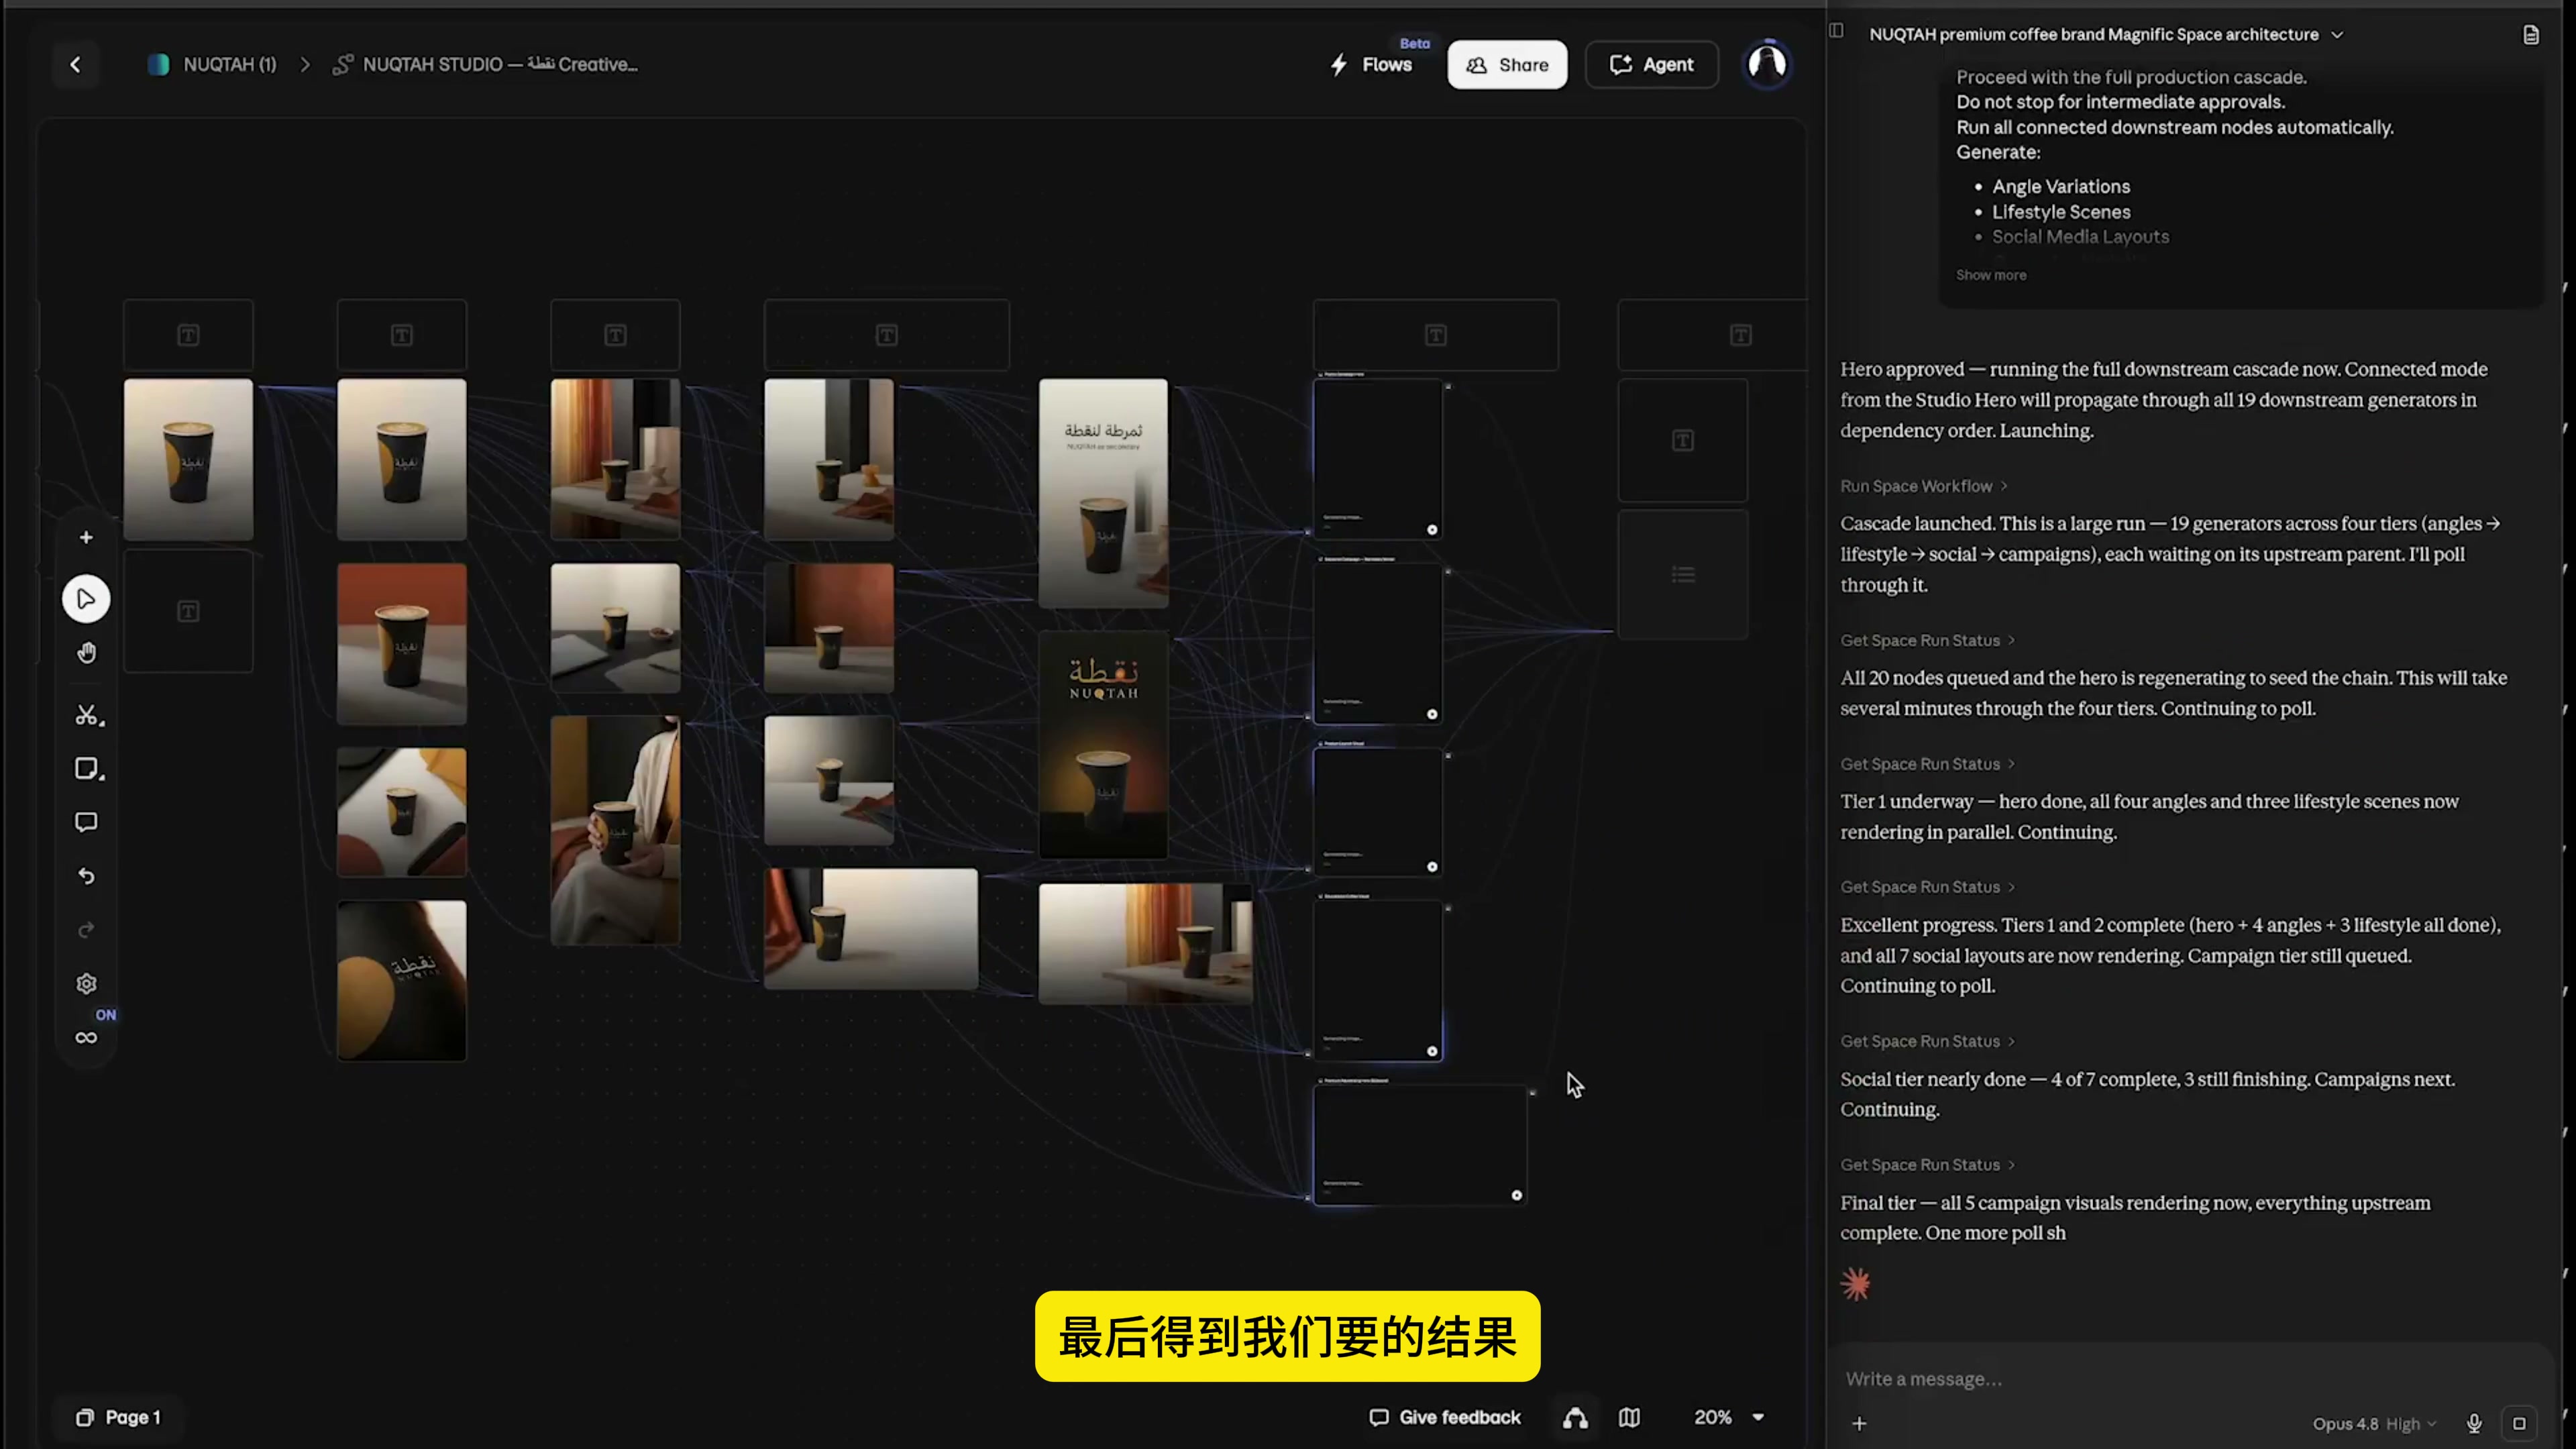Select woman holding cup lifestyle thumbnail
The height and width of the screenshot is (1449, 2576).
coord(615,830)
